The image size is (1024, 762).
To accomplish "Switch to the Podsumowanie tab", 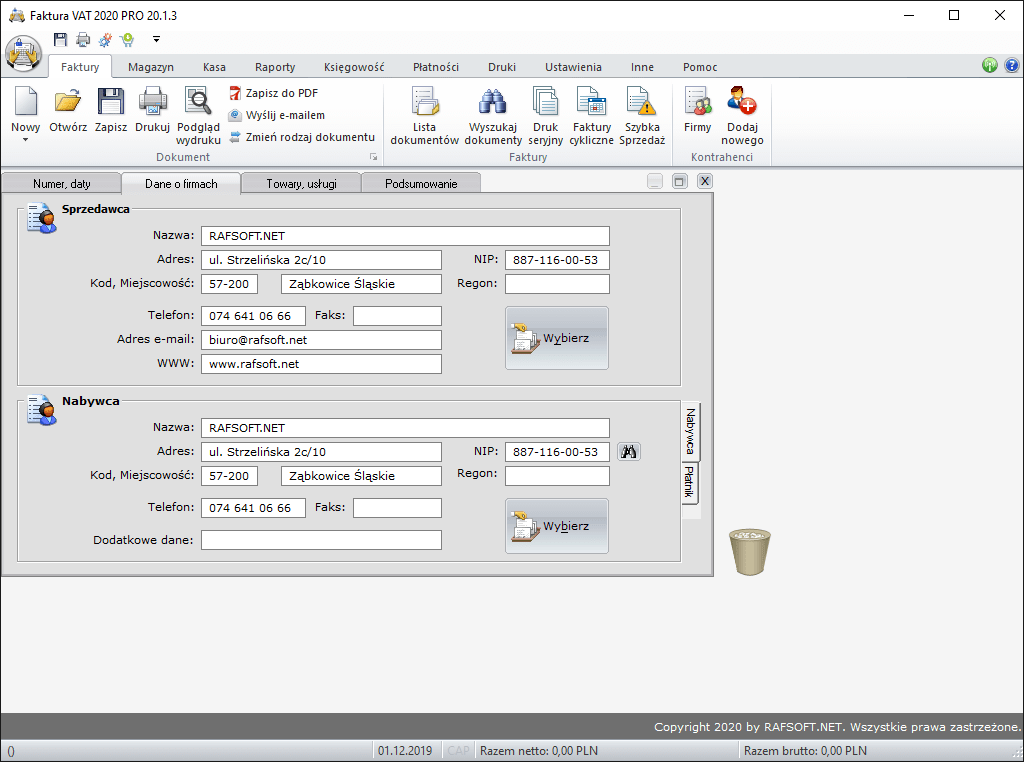I will pos(421,183).
